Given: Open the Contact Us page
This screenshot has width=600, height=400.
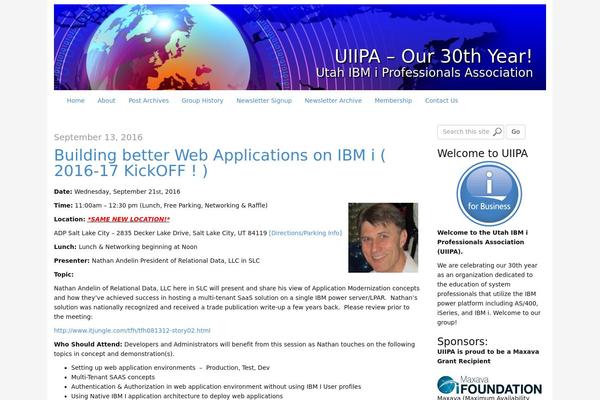Looking at the screenshot, I should [441, 100].
